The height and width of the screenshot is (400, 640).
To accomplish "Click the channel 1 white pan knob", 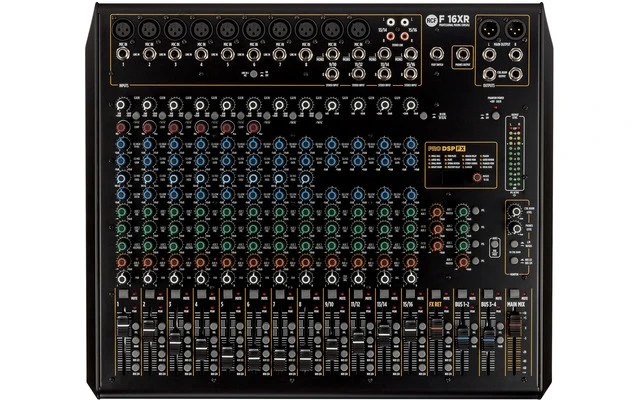I will click(122, 278).
